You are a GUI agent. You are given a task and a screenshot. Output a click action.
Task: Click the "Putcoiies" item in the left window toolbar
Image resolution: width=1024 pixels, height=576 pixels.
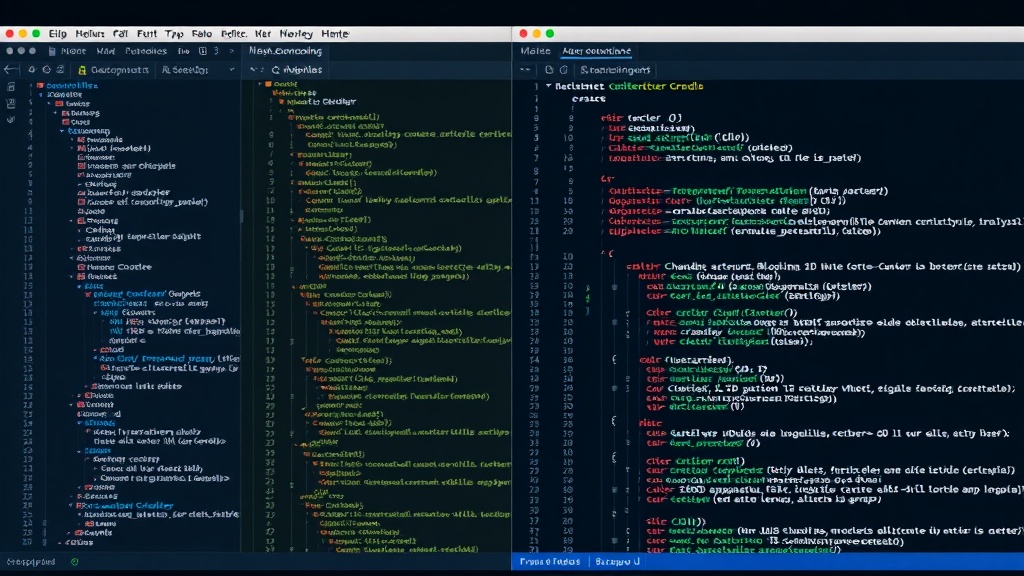coord(146,51)
